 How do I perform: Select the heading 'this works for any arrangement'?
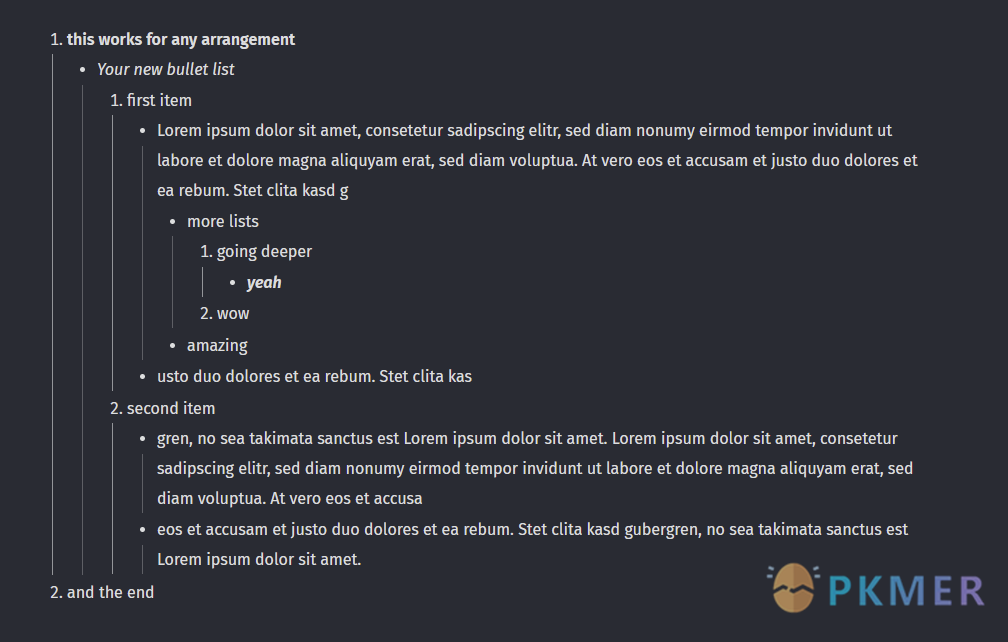coord(181,40)
